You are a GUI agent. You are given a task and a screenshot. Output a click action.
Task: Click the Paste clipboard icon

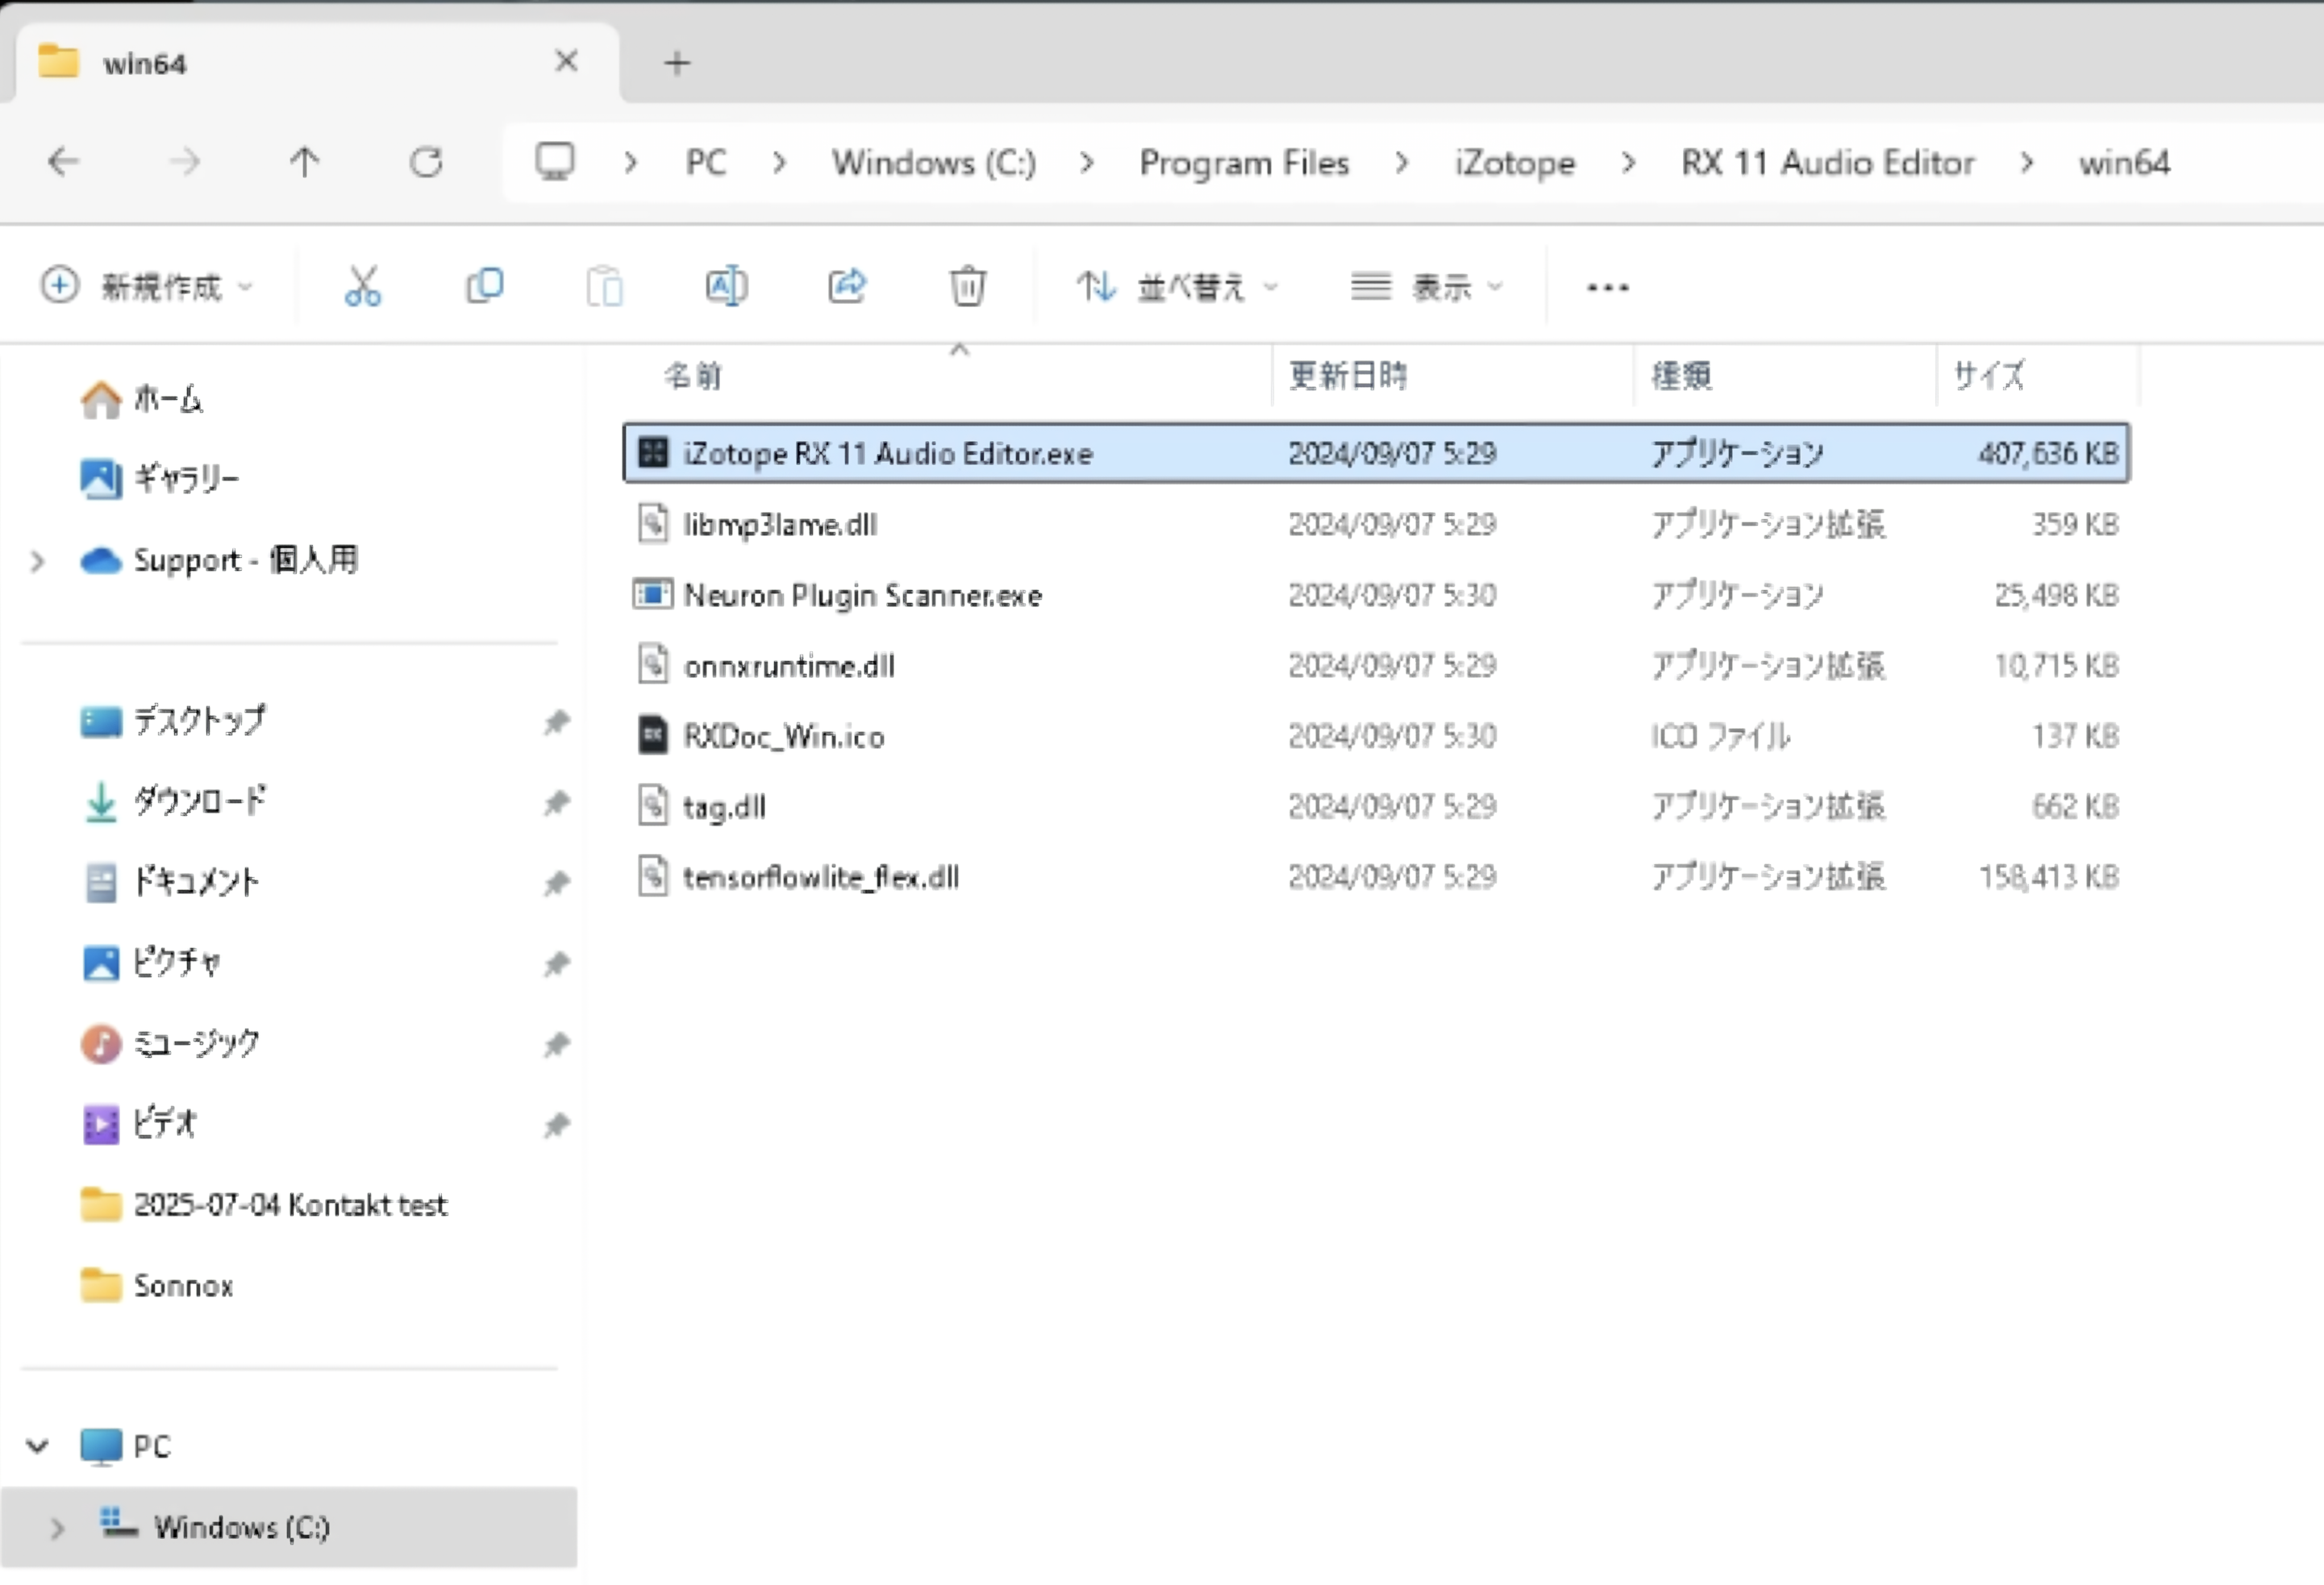coord(604,286)
